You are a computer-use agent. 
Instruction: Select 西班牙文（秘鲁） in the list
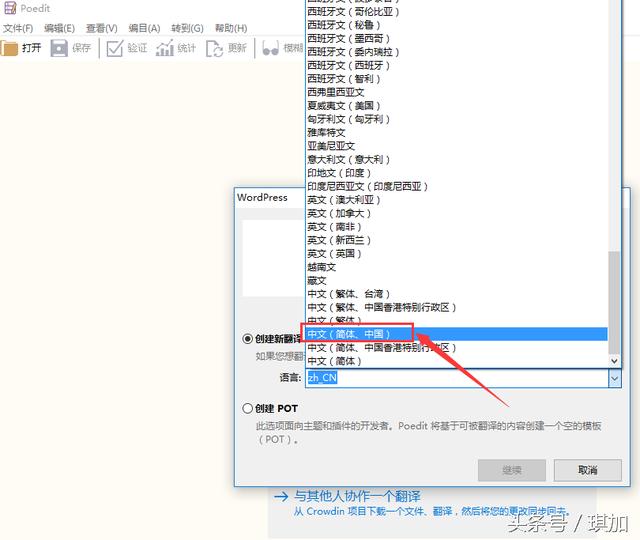[457, 24]
